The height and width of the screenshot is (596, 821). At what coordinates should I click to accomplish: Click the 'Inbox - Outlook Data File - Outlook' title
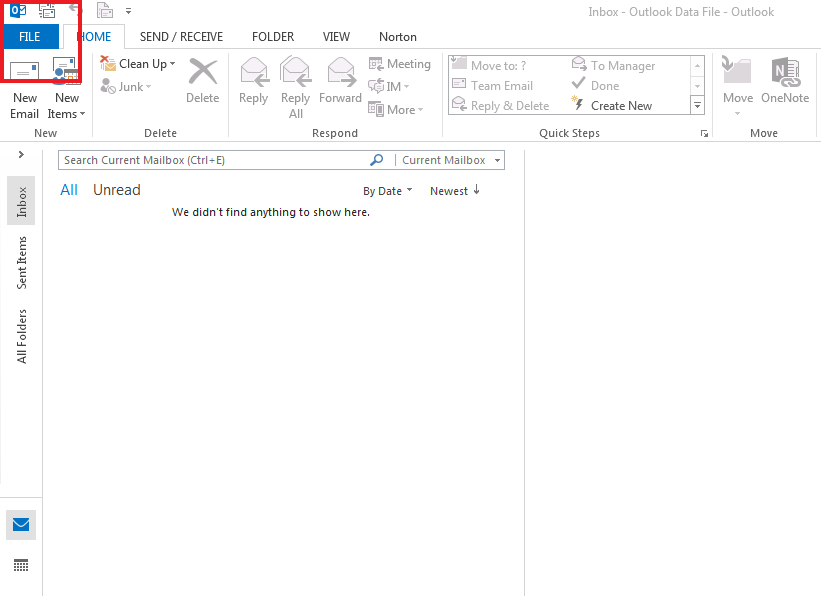[x=681, y=12]
